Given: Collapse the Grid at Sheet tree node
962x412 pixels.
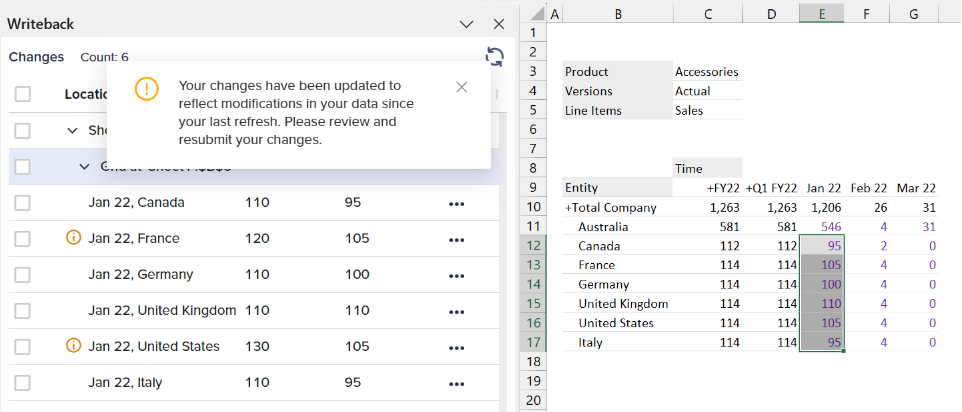Looking at the screenshot, I should point(85,166).
